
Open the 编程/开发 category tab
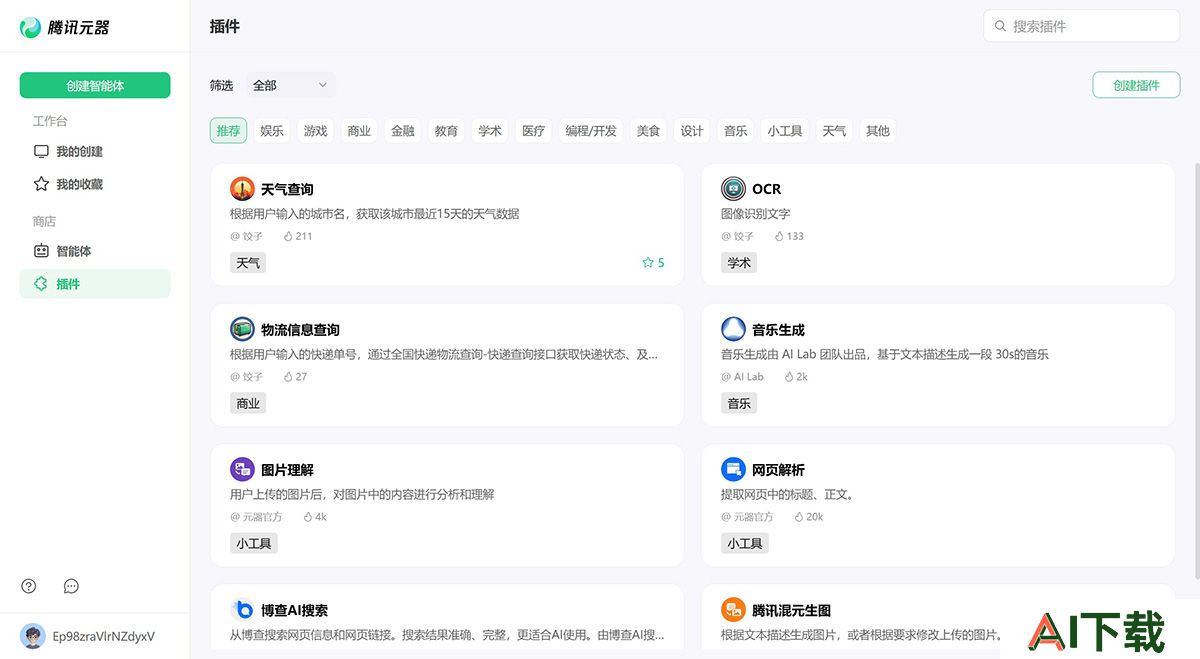pyautogui.click(x=591, y=131)
